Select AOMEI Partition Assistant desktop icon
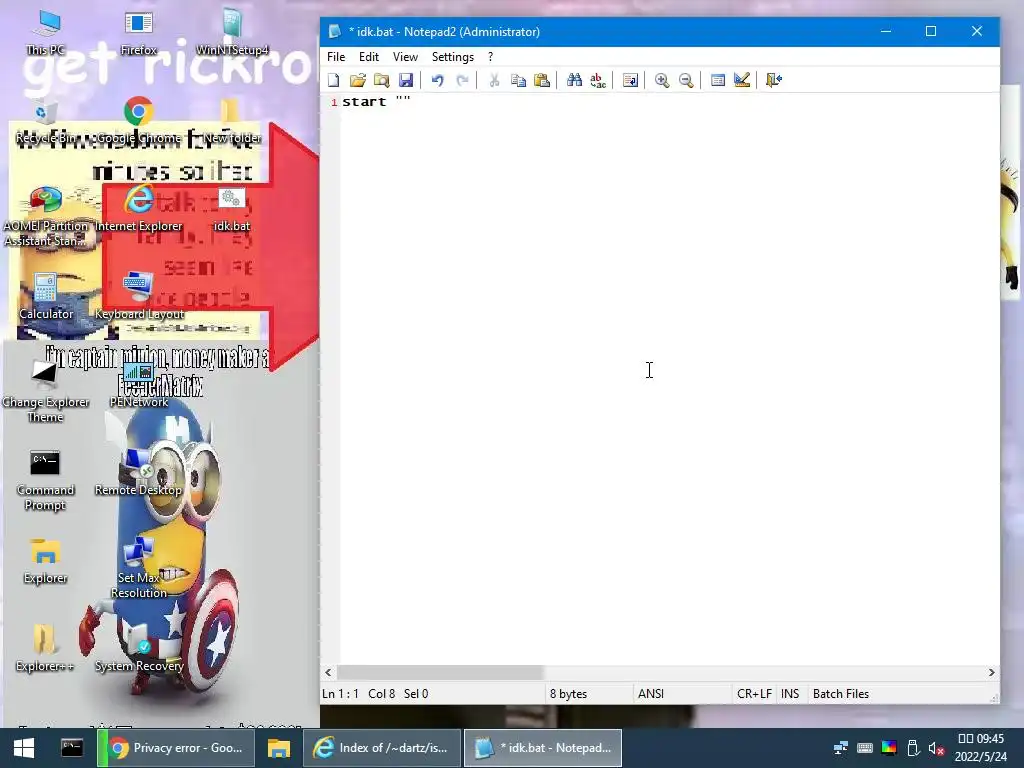This screenshot has width=1024, height=768. 46,217
